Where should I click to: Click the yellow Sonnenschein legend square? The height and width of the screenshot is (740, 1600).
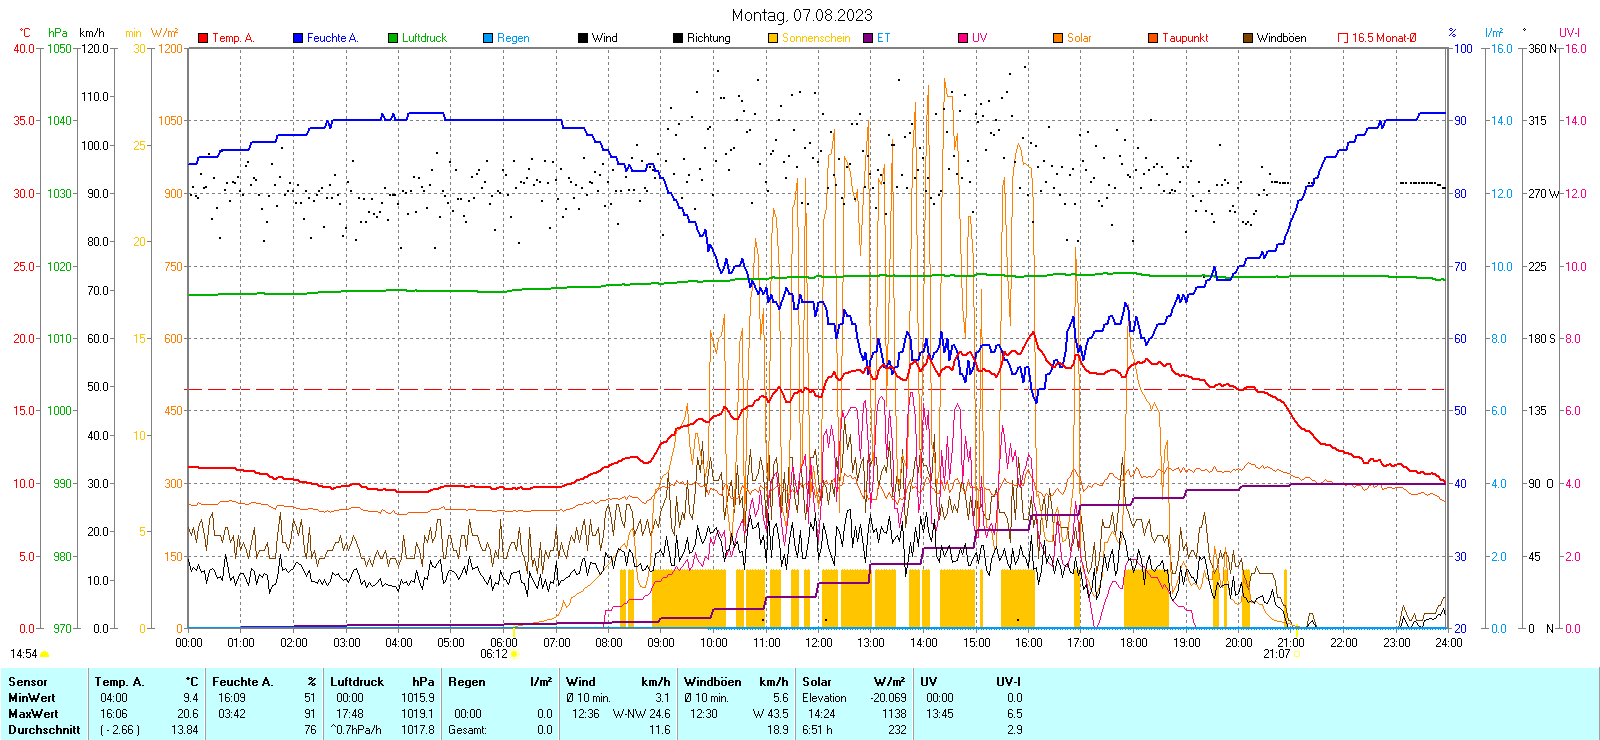pos(773,38)
